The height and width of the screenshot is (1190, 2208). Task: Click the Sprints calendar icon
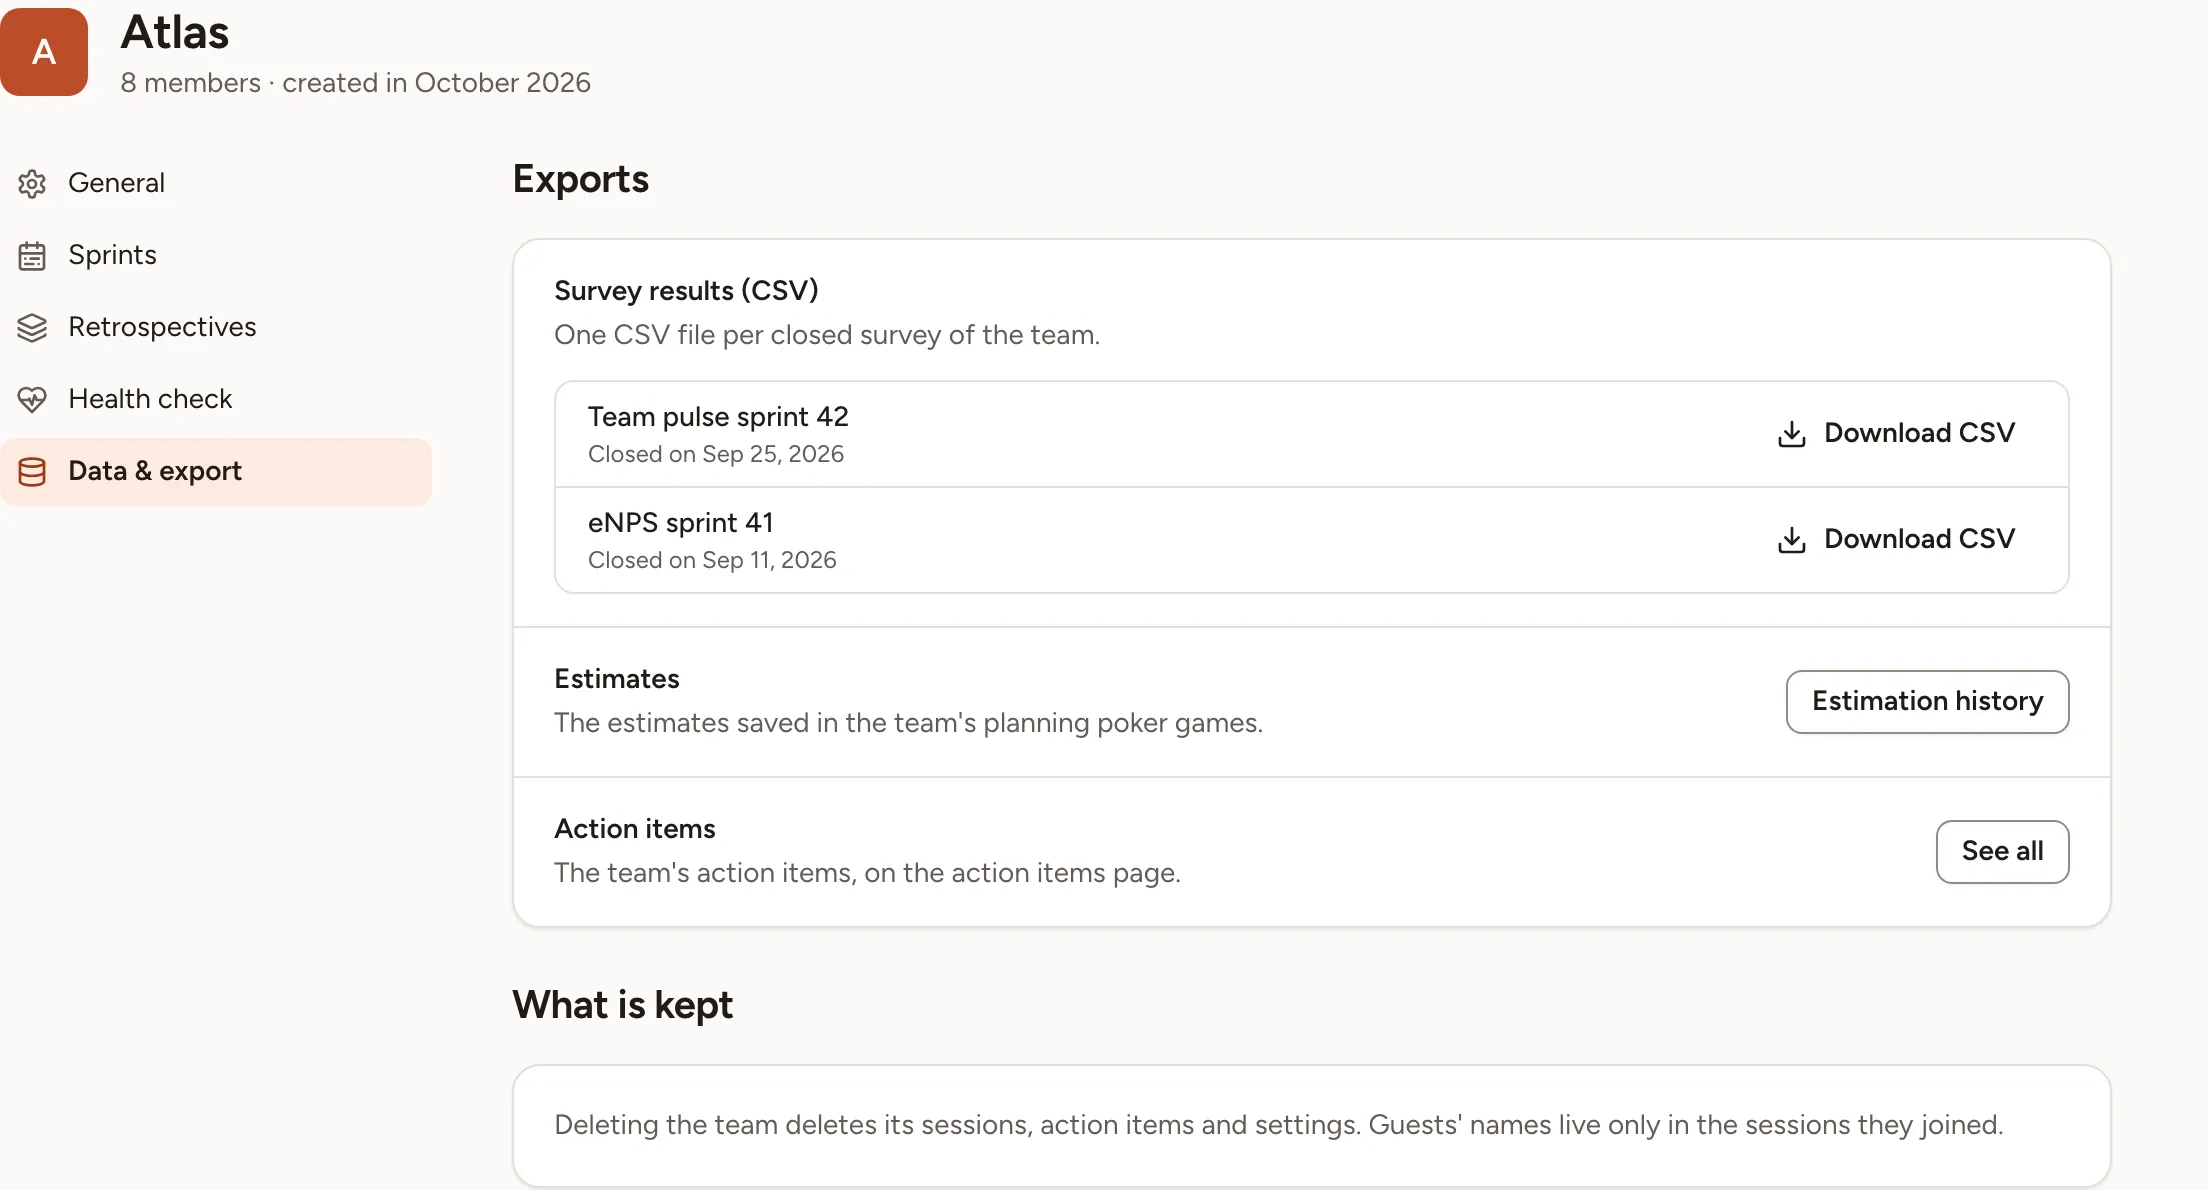pyautogui.click(x=32, y=256)
